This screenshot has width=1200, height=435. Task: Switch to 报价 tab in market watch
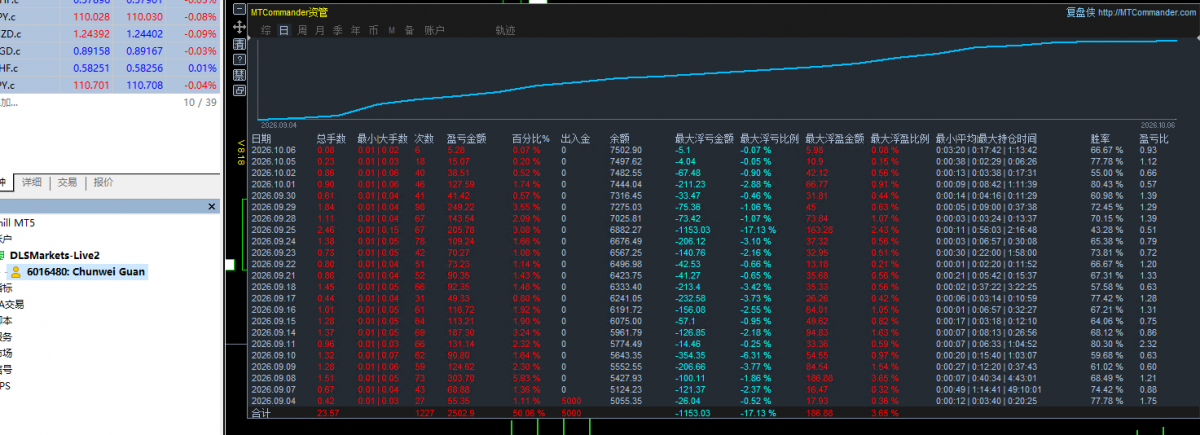click(x=103, y=182)
